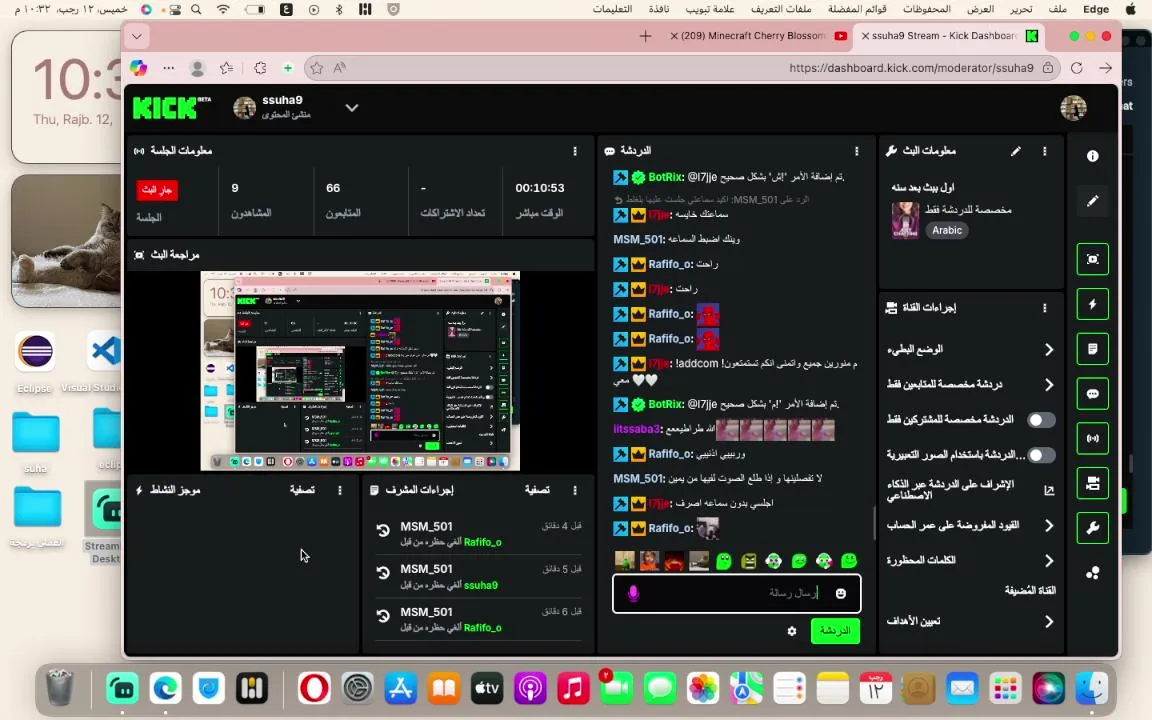
Task: Open the kebab menu of the الدردشة chat panel
Action: pyautogui.click(x=857, y=151)
